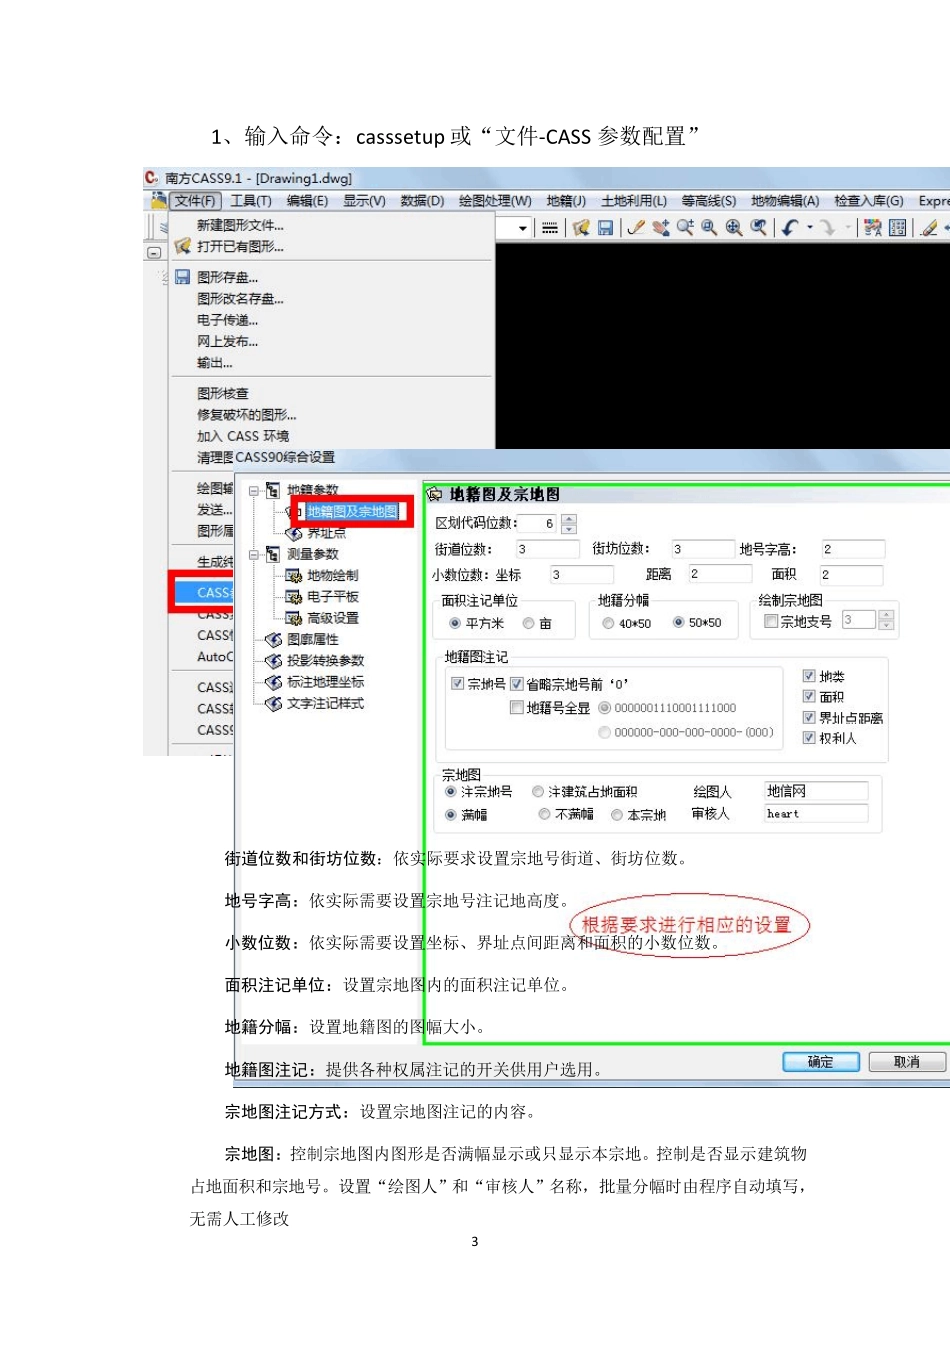Click the open drawing icon in the toolbar

pos(581,228)
